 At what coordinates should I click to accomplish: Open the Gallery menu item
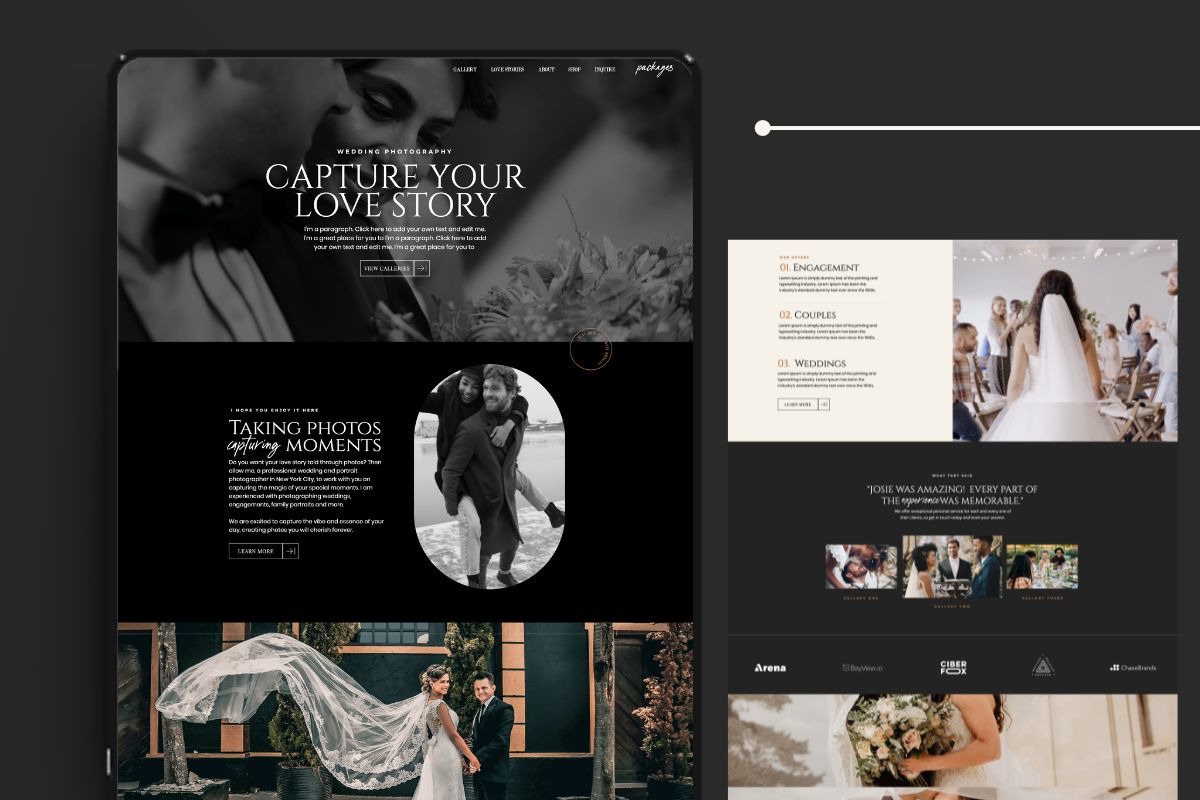(465, 70)
